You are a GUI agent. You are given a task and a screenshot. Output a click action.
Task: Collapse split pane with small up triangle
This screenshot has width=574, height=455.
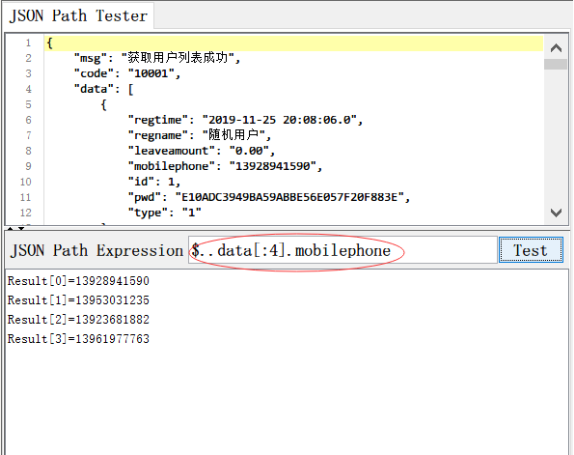tap(11, 229)
